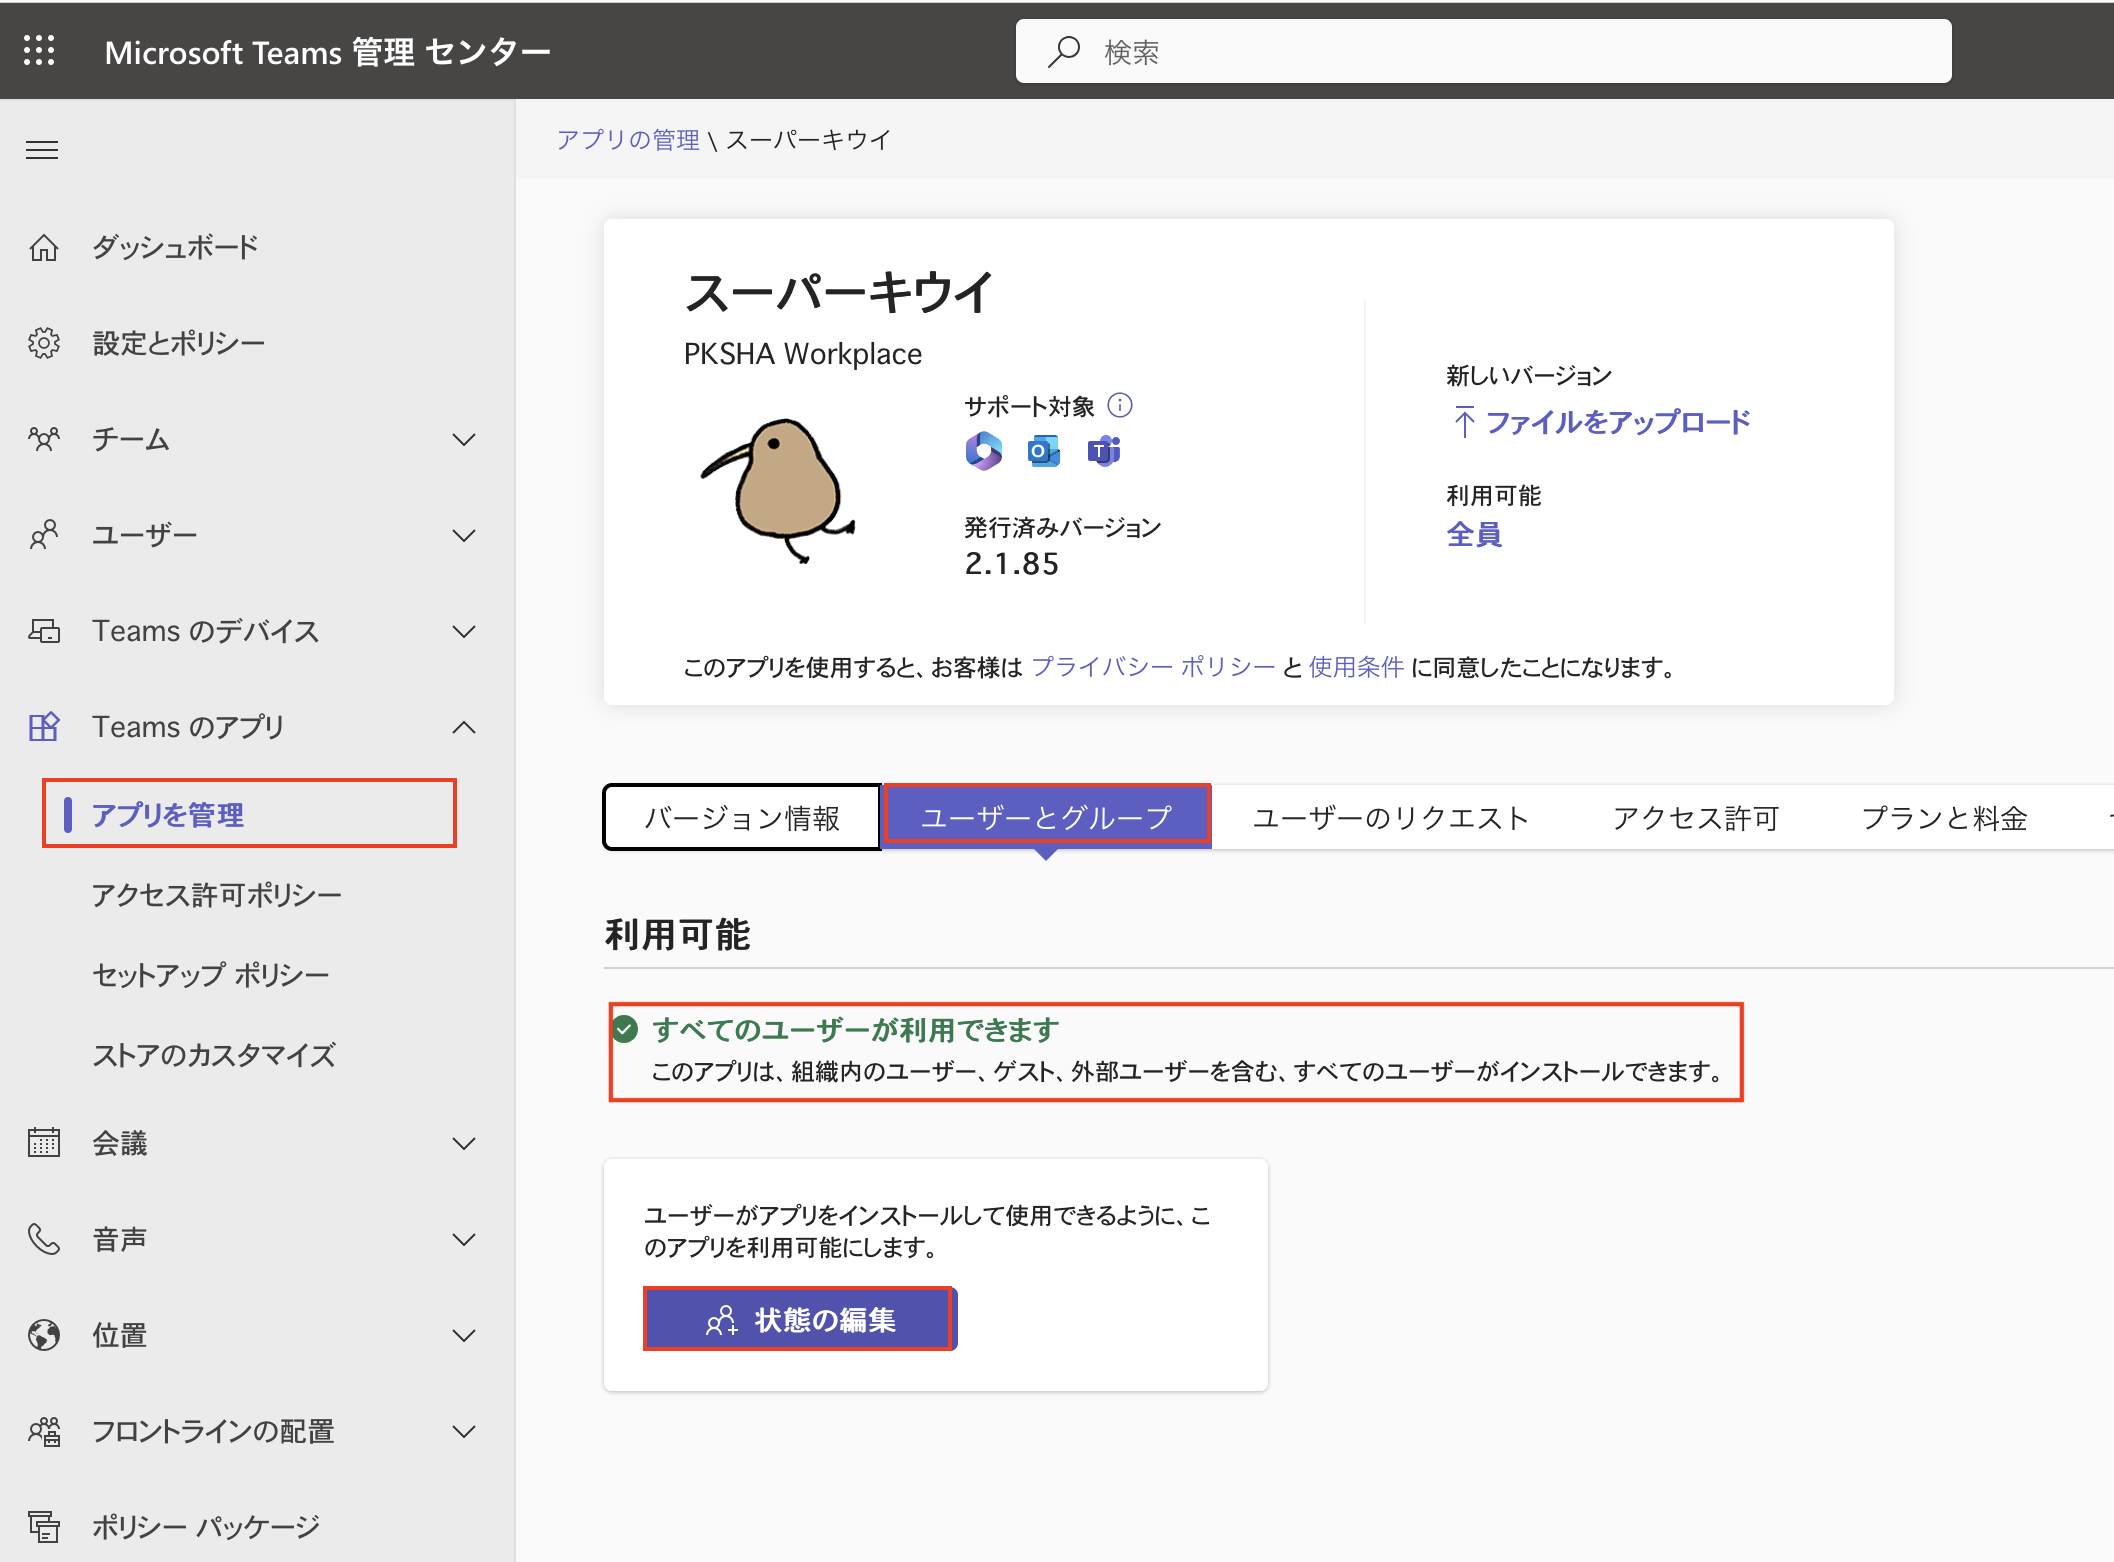
Task: Click the meetings calendar icon
Action: click(x=43, y=1143)
